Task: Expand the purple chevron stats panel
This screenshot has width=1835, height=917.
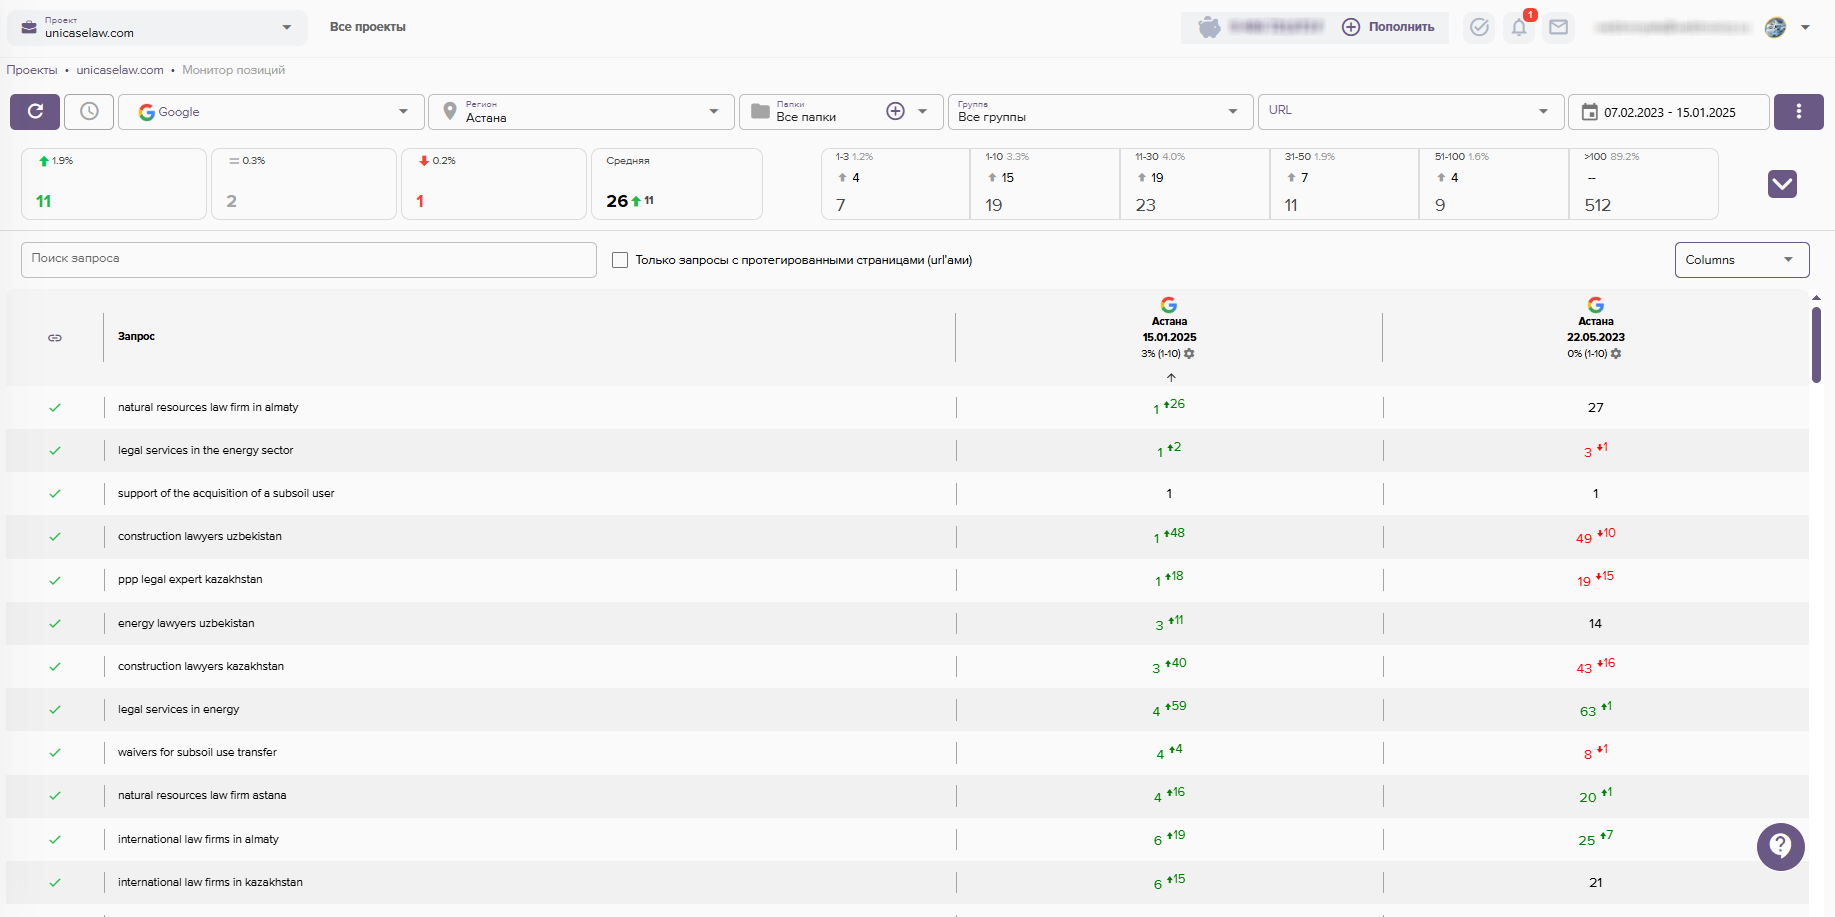Action: point(1782,184)
